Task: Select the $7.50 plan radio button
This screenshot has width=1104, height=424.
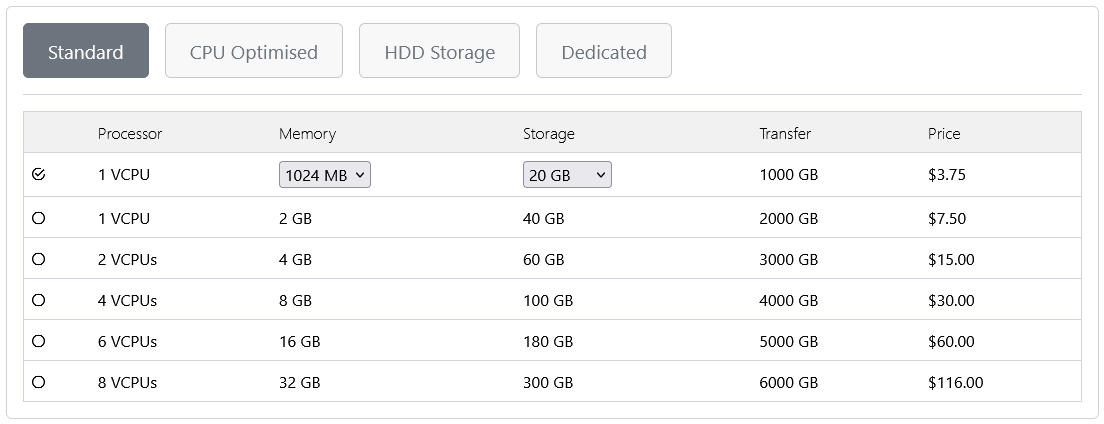Action: pyautogui.click(x=39, y=218)
